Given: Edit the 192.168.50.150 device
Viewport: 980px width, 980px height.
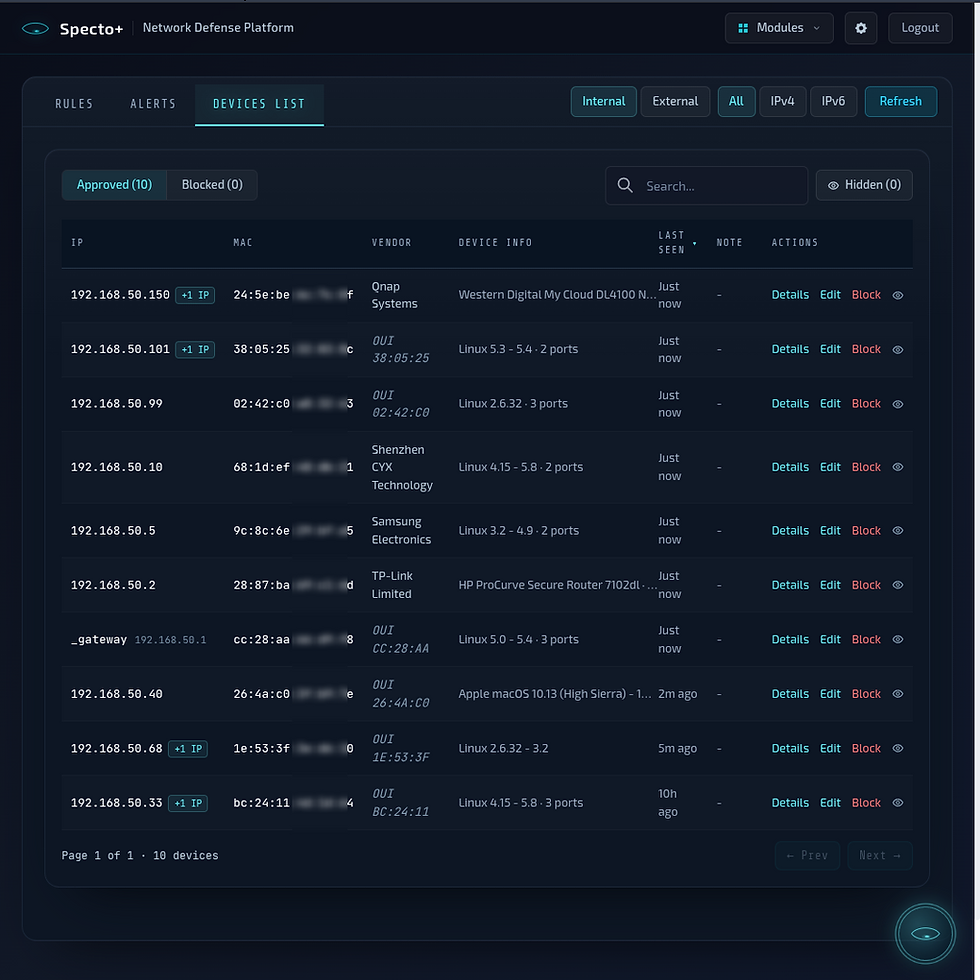Looking at the screenshot, I should (x=830, y=295).
